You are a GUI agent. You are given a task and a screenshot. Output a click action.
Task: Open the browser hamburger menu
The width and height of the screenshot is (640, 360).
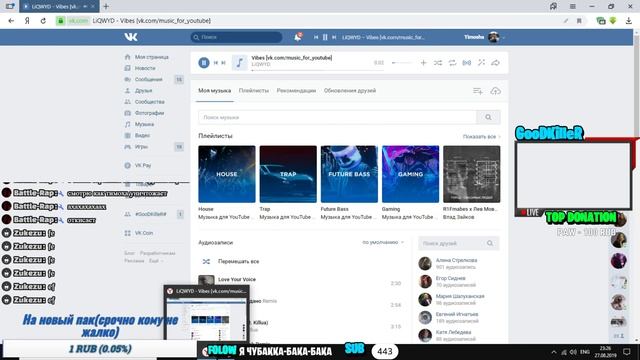(x=573, y=6)
